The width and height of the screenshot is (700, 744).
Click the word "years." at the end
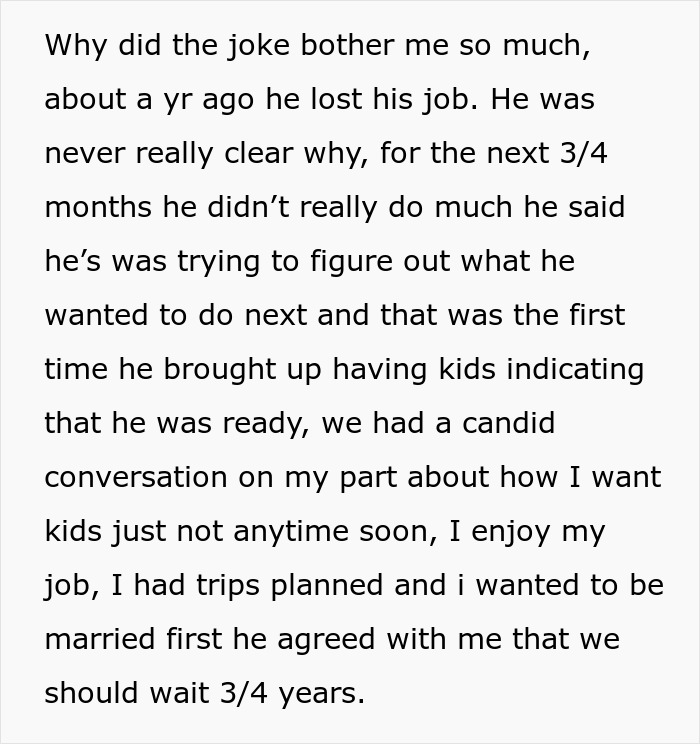pos(322,695)
